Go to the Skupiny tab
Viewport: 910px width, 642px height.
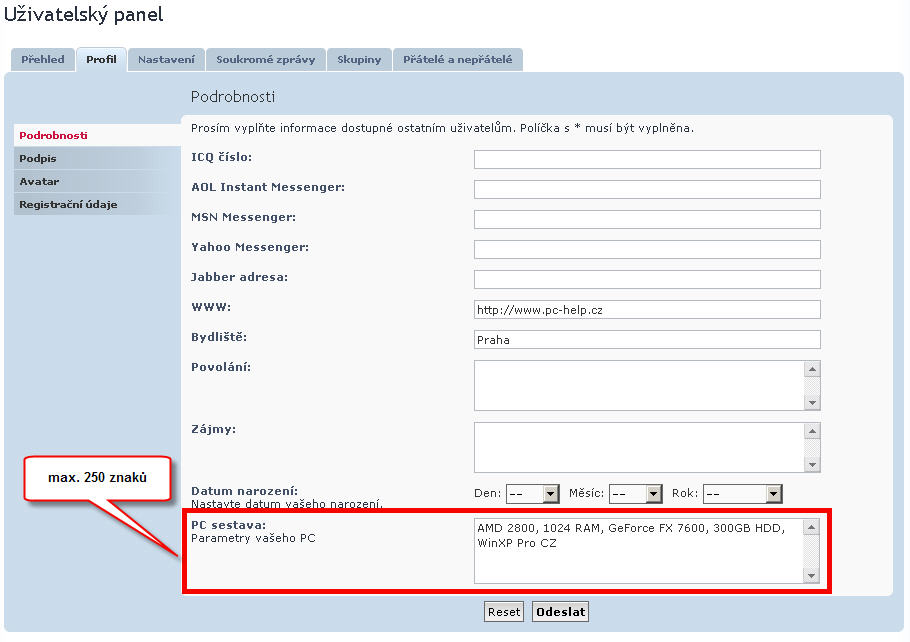point(359,60)
